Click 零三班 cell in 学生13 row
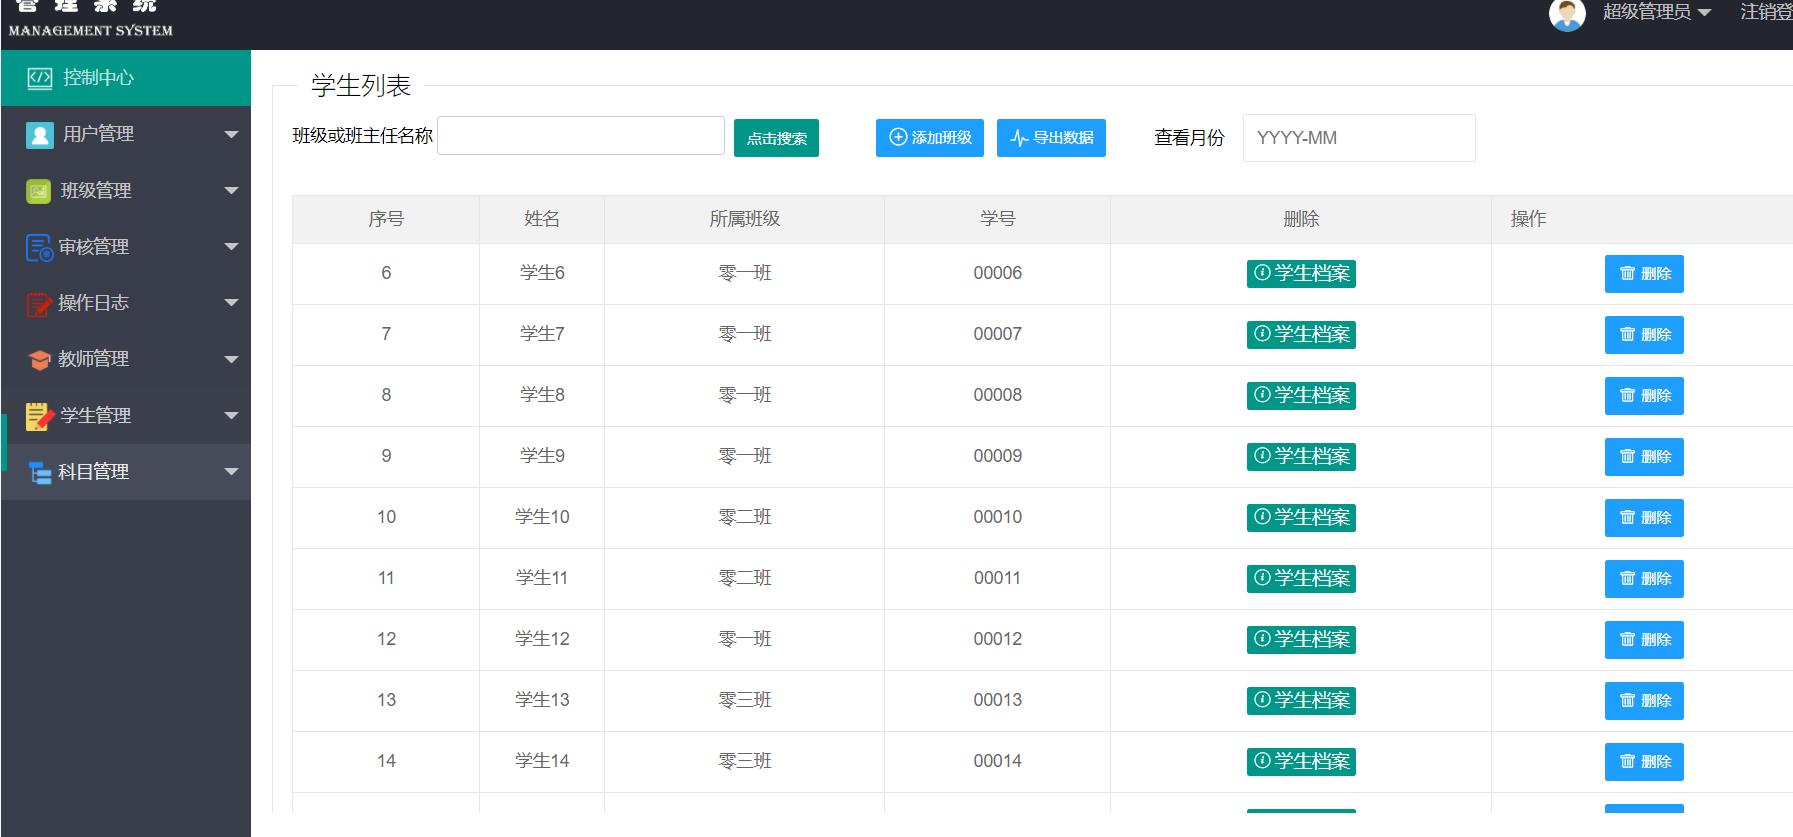This screenshot has height=837, width=1793. click(745, 700)
